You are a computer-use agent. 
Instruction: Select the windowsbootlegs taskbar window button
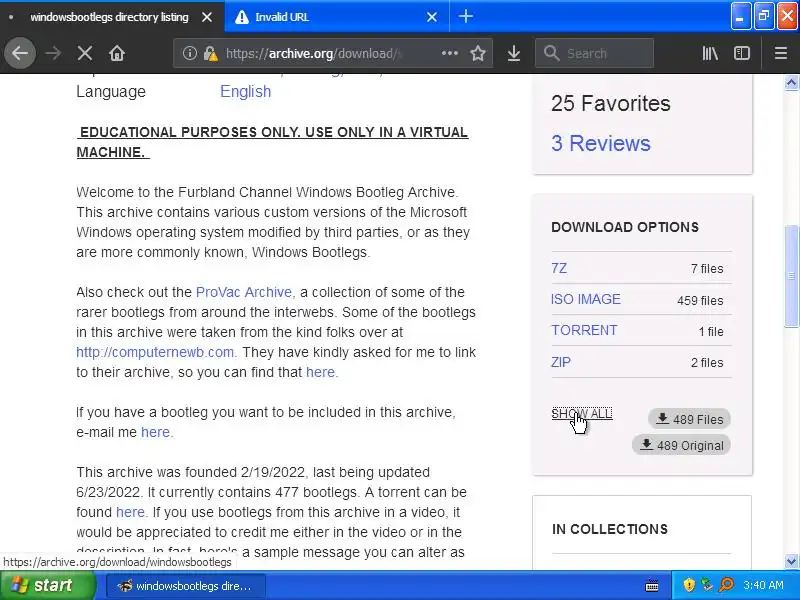pos(186,586)
